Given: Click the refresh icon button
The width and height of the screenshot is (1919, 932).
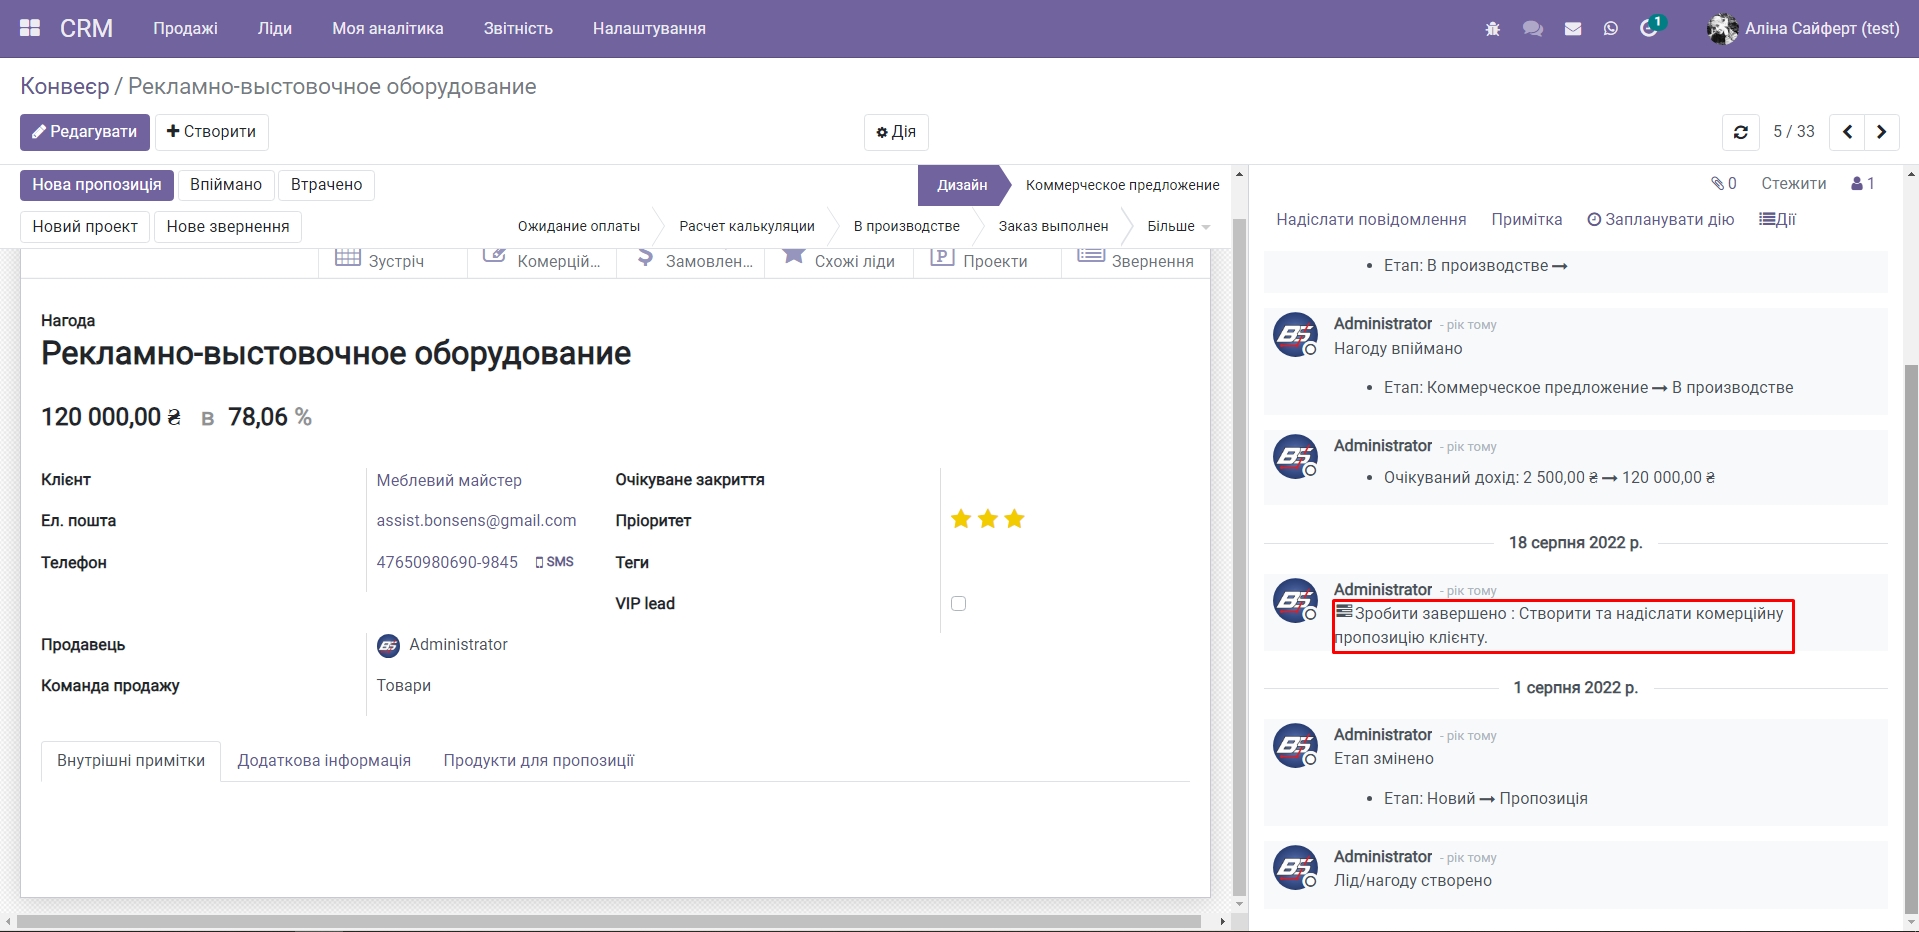Looking at the screenshot, I should pos(1741,132).
